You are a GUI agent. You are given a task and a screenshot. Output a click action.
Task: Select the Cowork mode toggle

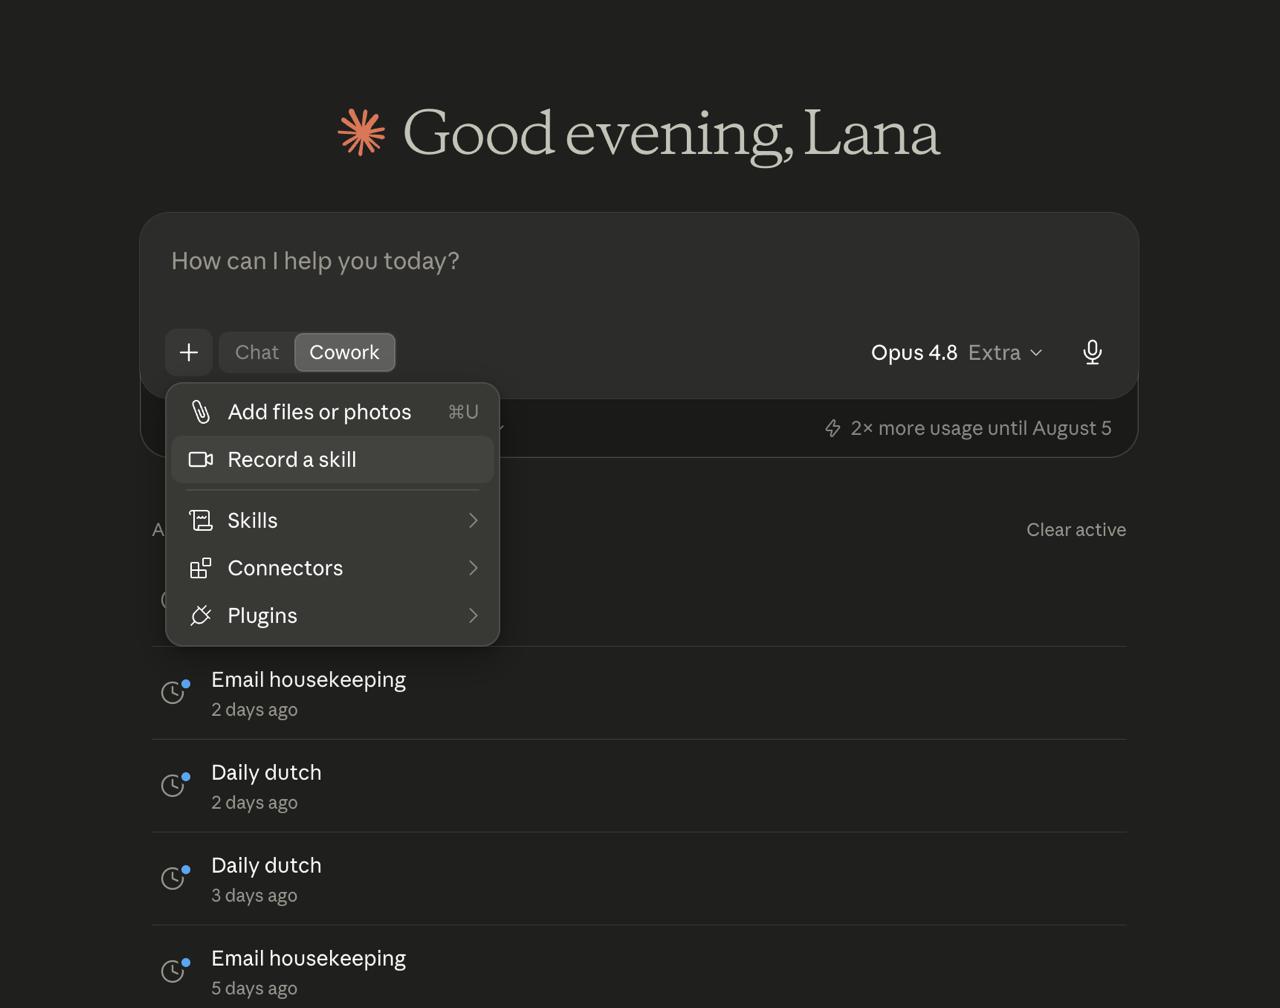pyautogui.click(x=344, y=352)
